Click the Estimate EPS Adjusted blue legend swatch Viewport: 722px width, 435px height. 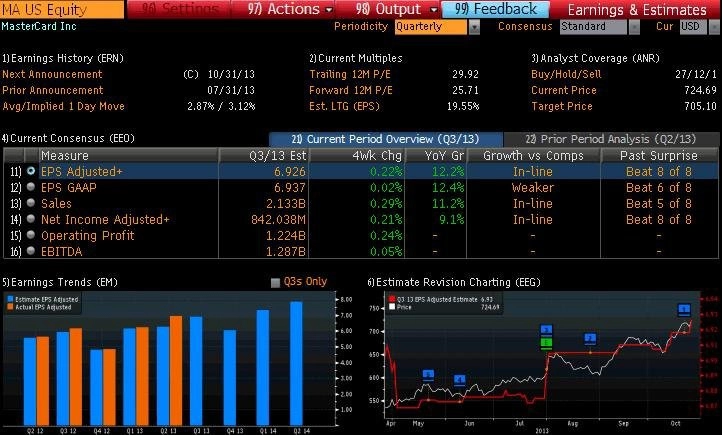pyautogui.click(x=10, y=299)
